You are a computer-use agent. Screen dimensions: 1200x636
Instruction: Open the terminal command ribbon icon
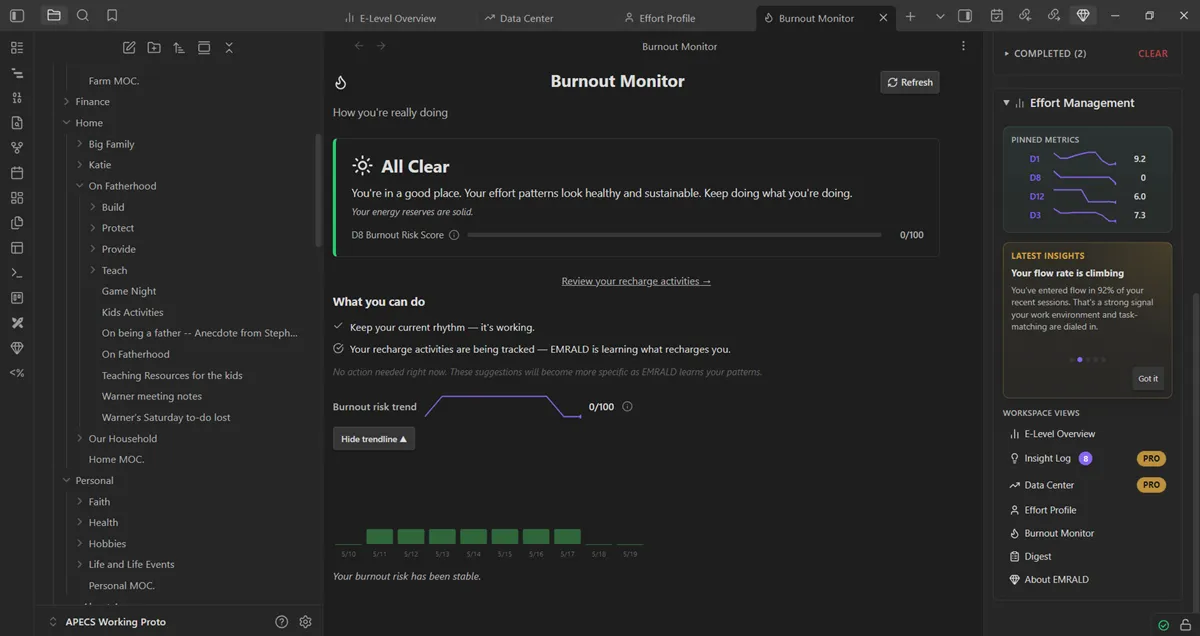(x=16, y=273)
